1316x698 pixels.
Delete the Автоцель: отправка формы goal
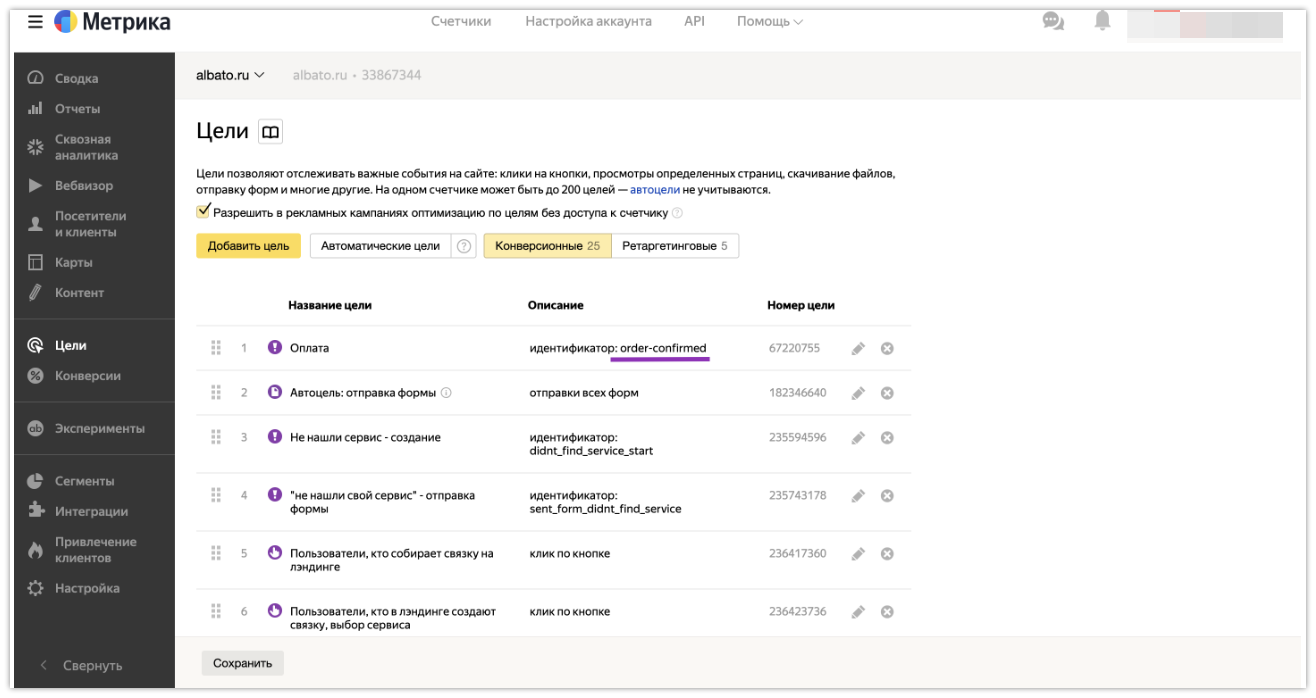click(x=887, y=393)
